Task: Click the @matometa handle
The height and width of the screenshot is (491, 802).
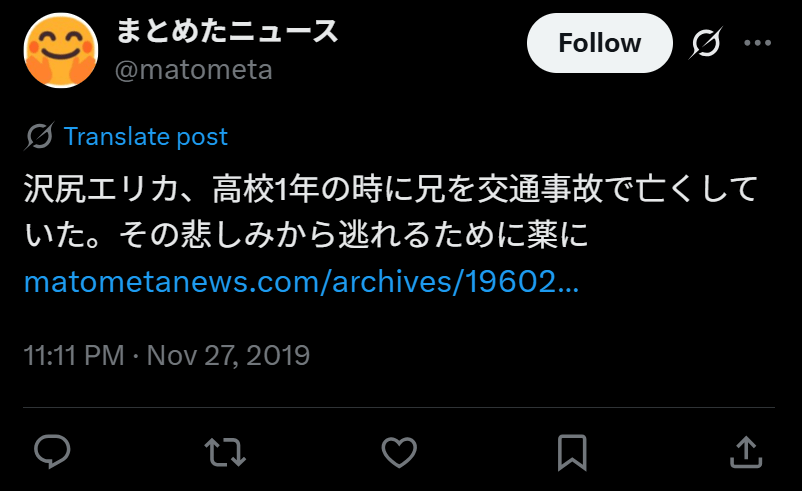Action: (194, 70)
